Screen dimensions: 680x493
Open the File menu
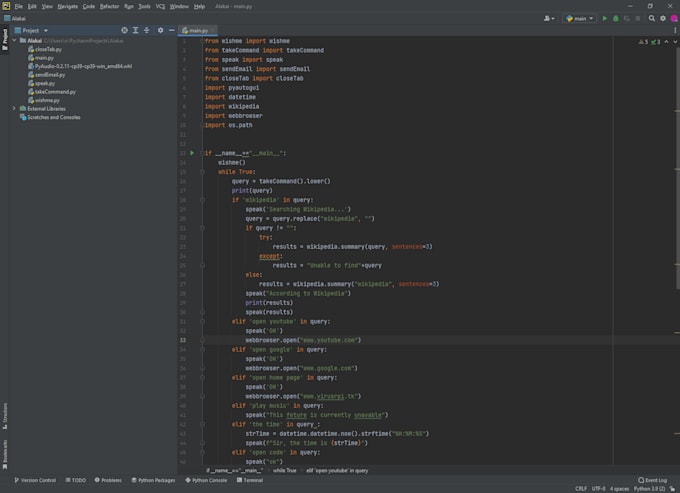[x=18, y=7]
